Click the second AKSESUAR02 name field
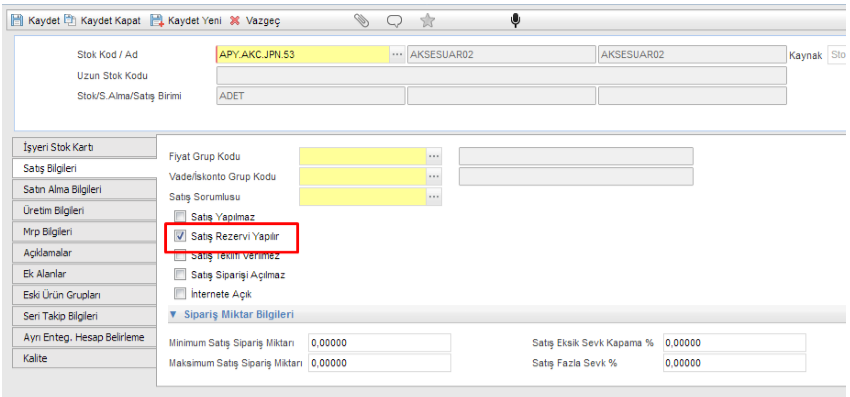 click(692, 54)
